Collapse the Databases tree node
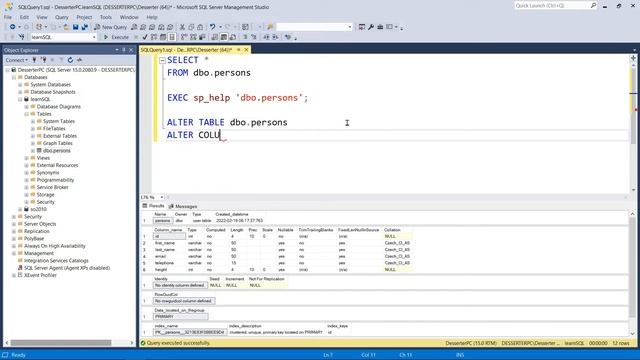Viewport: 640px width, 360px height. point(14,77)
